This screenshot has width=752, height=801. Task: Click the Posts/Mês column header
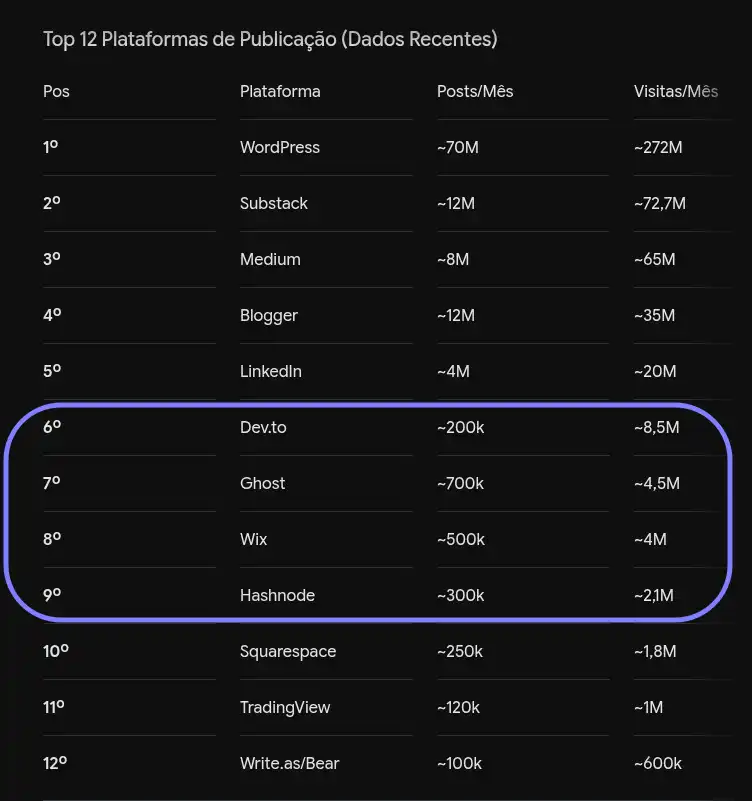click(475, 91)
